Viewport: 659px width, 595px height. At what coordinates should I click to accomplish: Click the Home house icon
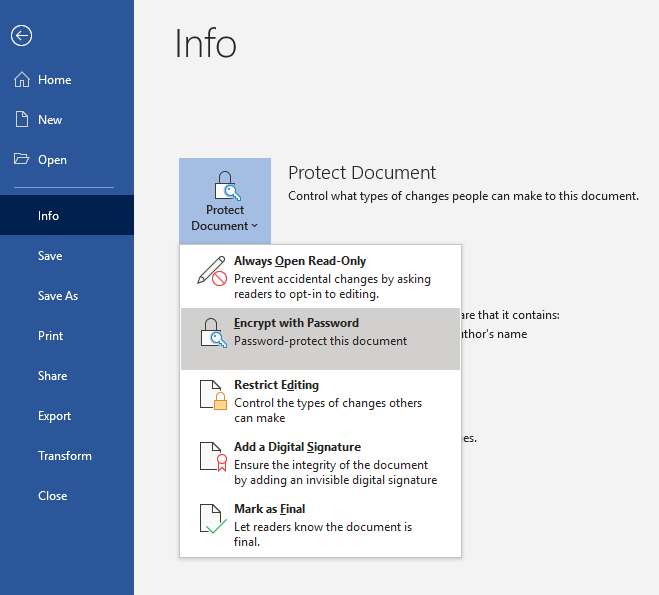[x=22, y=79]
